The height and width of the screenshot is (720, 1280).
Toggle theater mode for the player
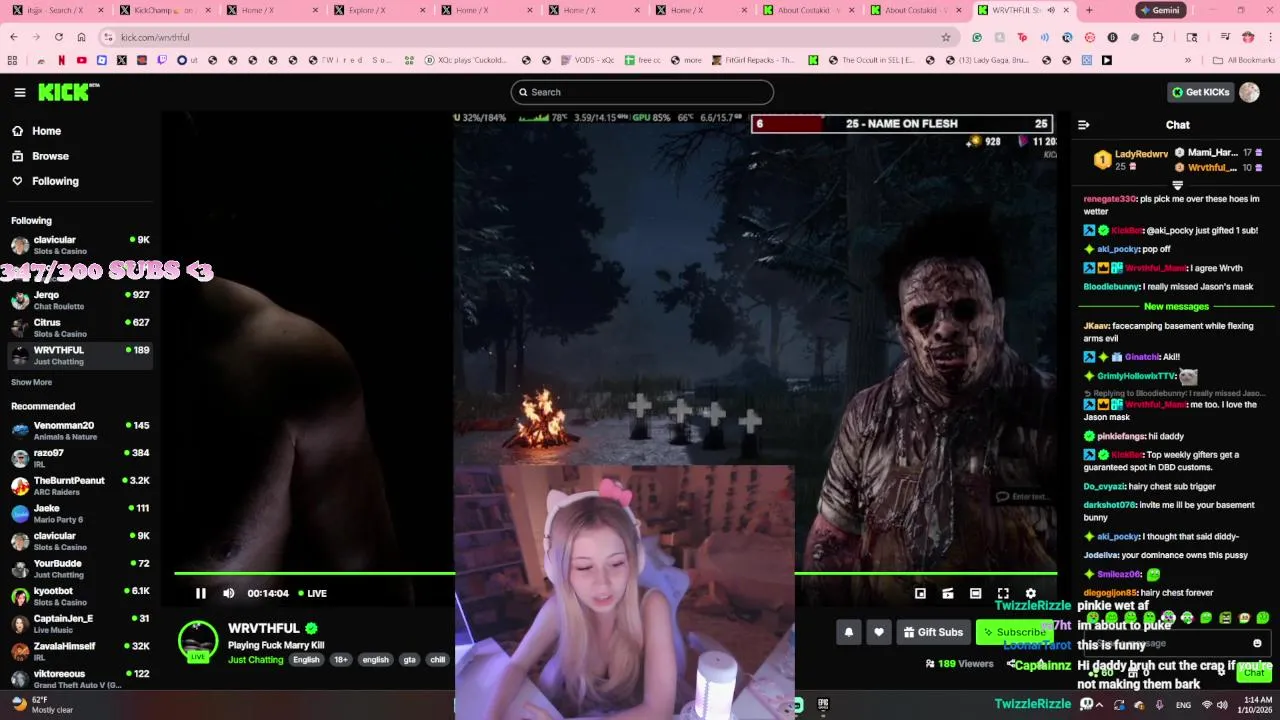tap(976, 593)
